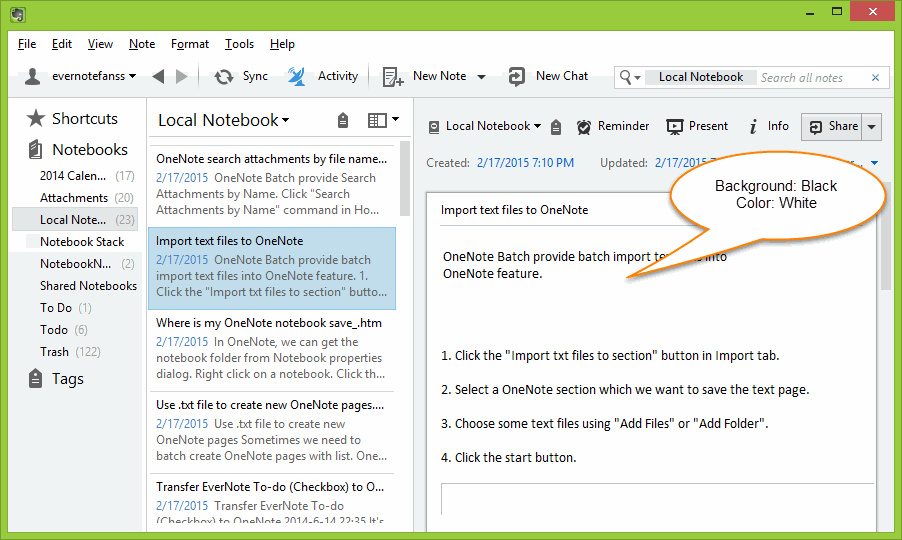The width and height of the screenshot is (902, 540).
Task: Open note "Use .txt file to create new OneNote pages"
Action: click(272, 430)
